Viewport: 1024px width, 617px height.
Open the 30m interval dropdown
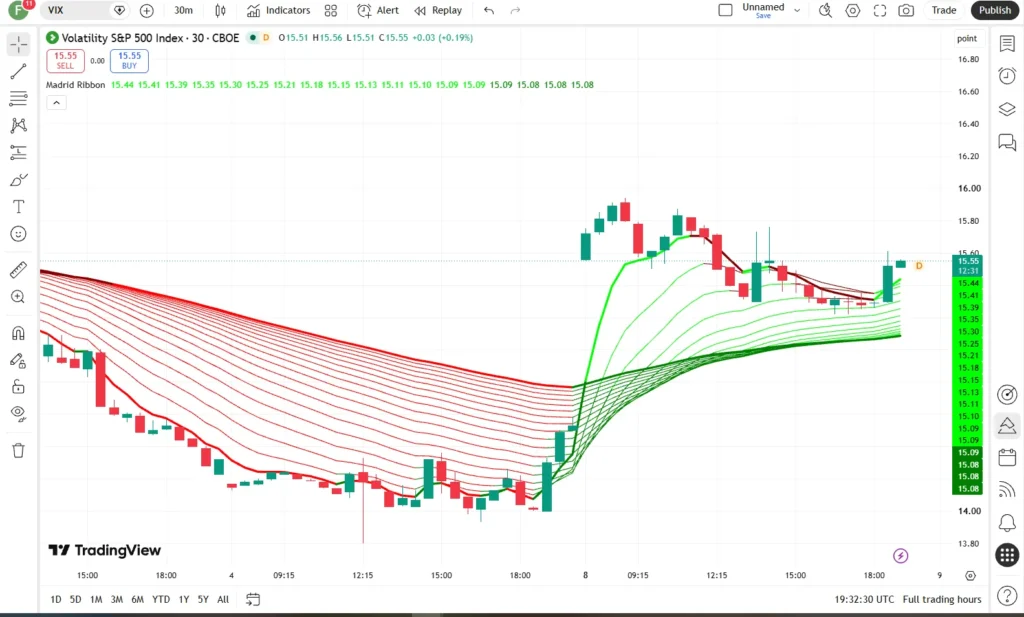(x=184, y=10)
